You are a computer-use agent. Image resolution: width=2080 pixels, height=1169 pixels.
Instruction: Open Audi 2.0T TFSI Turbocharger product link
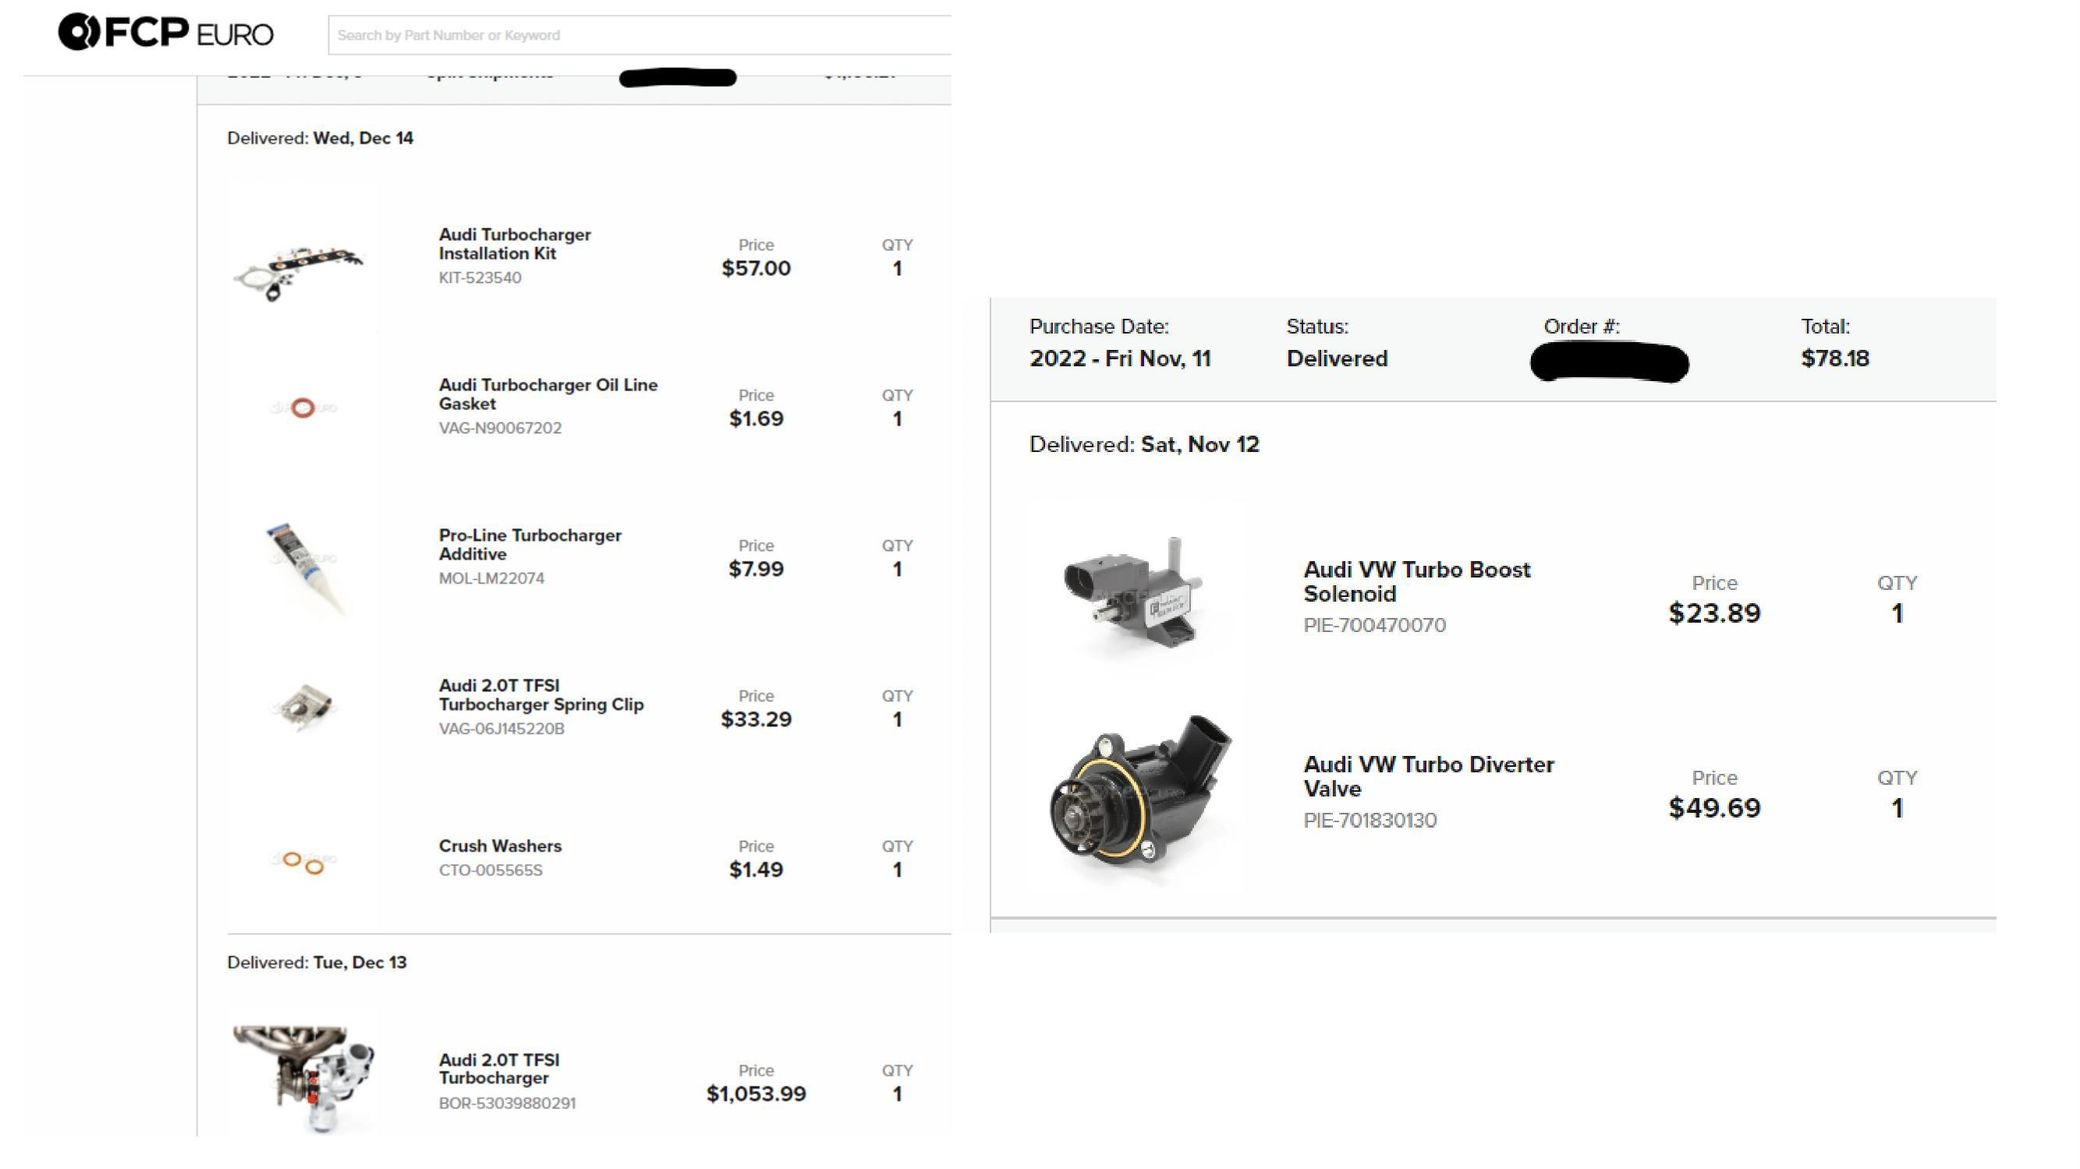[499, 1069]
